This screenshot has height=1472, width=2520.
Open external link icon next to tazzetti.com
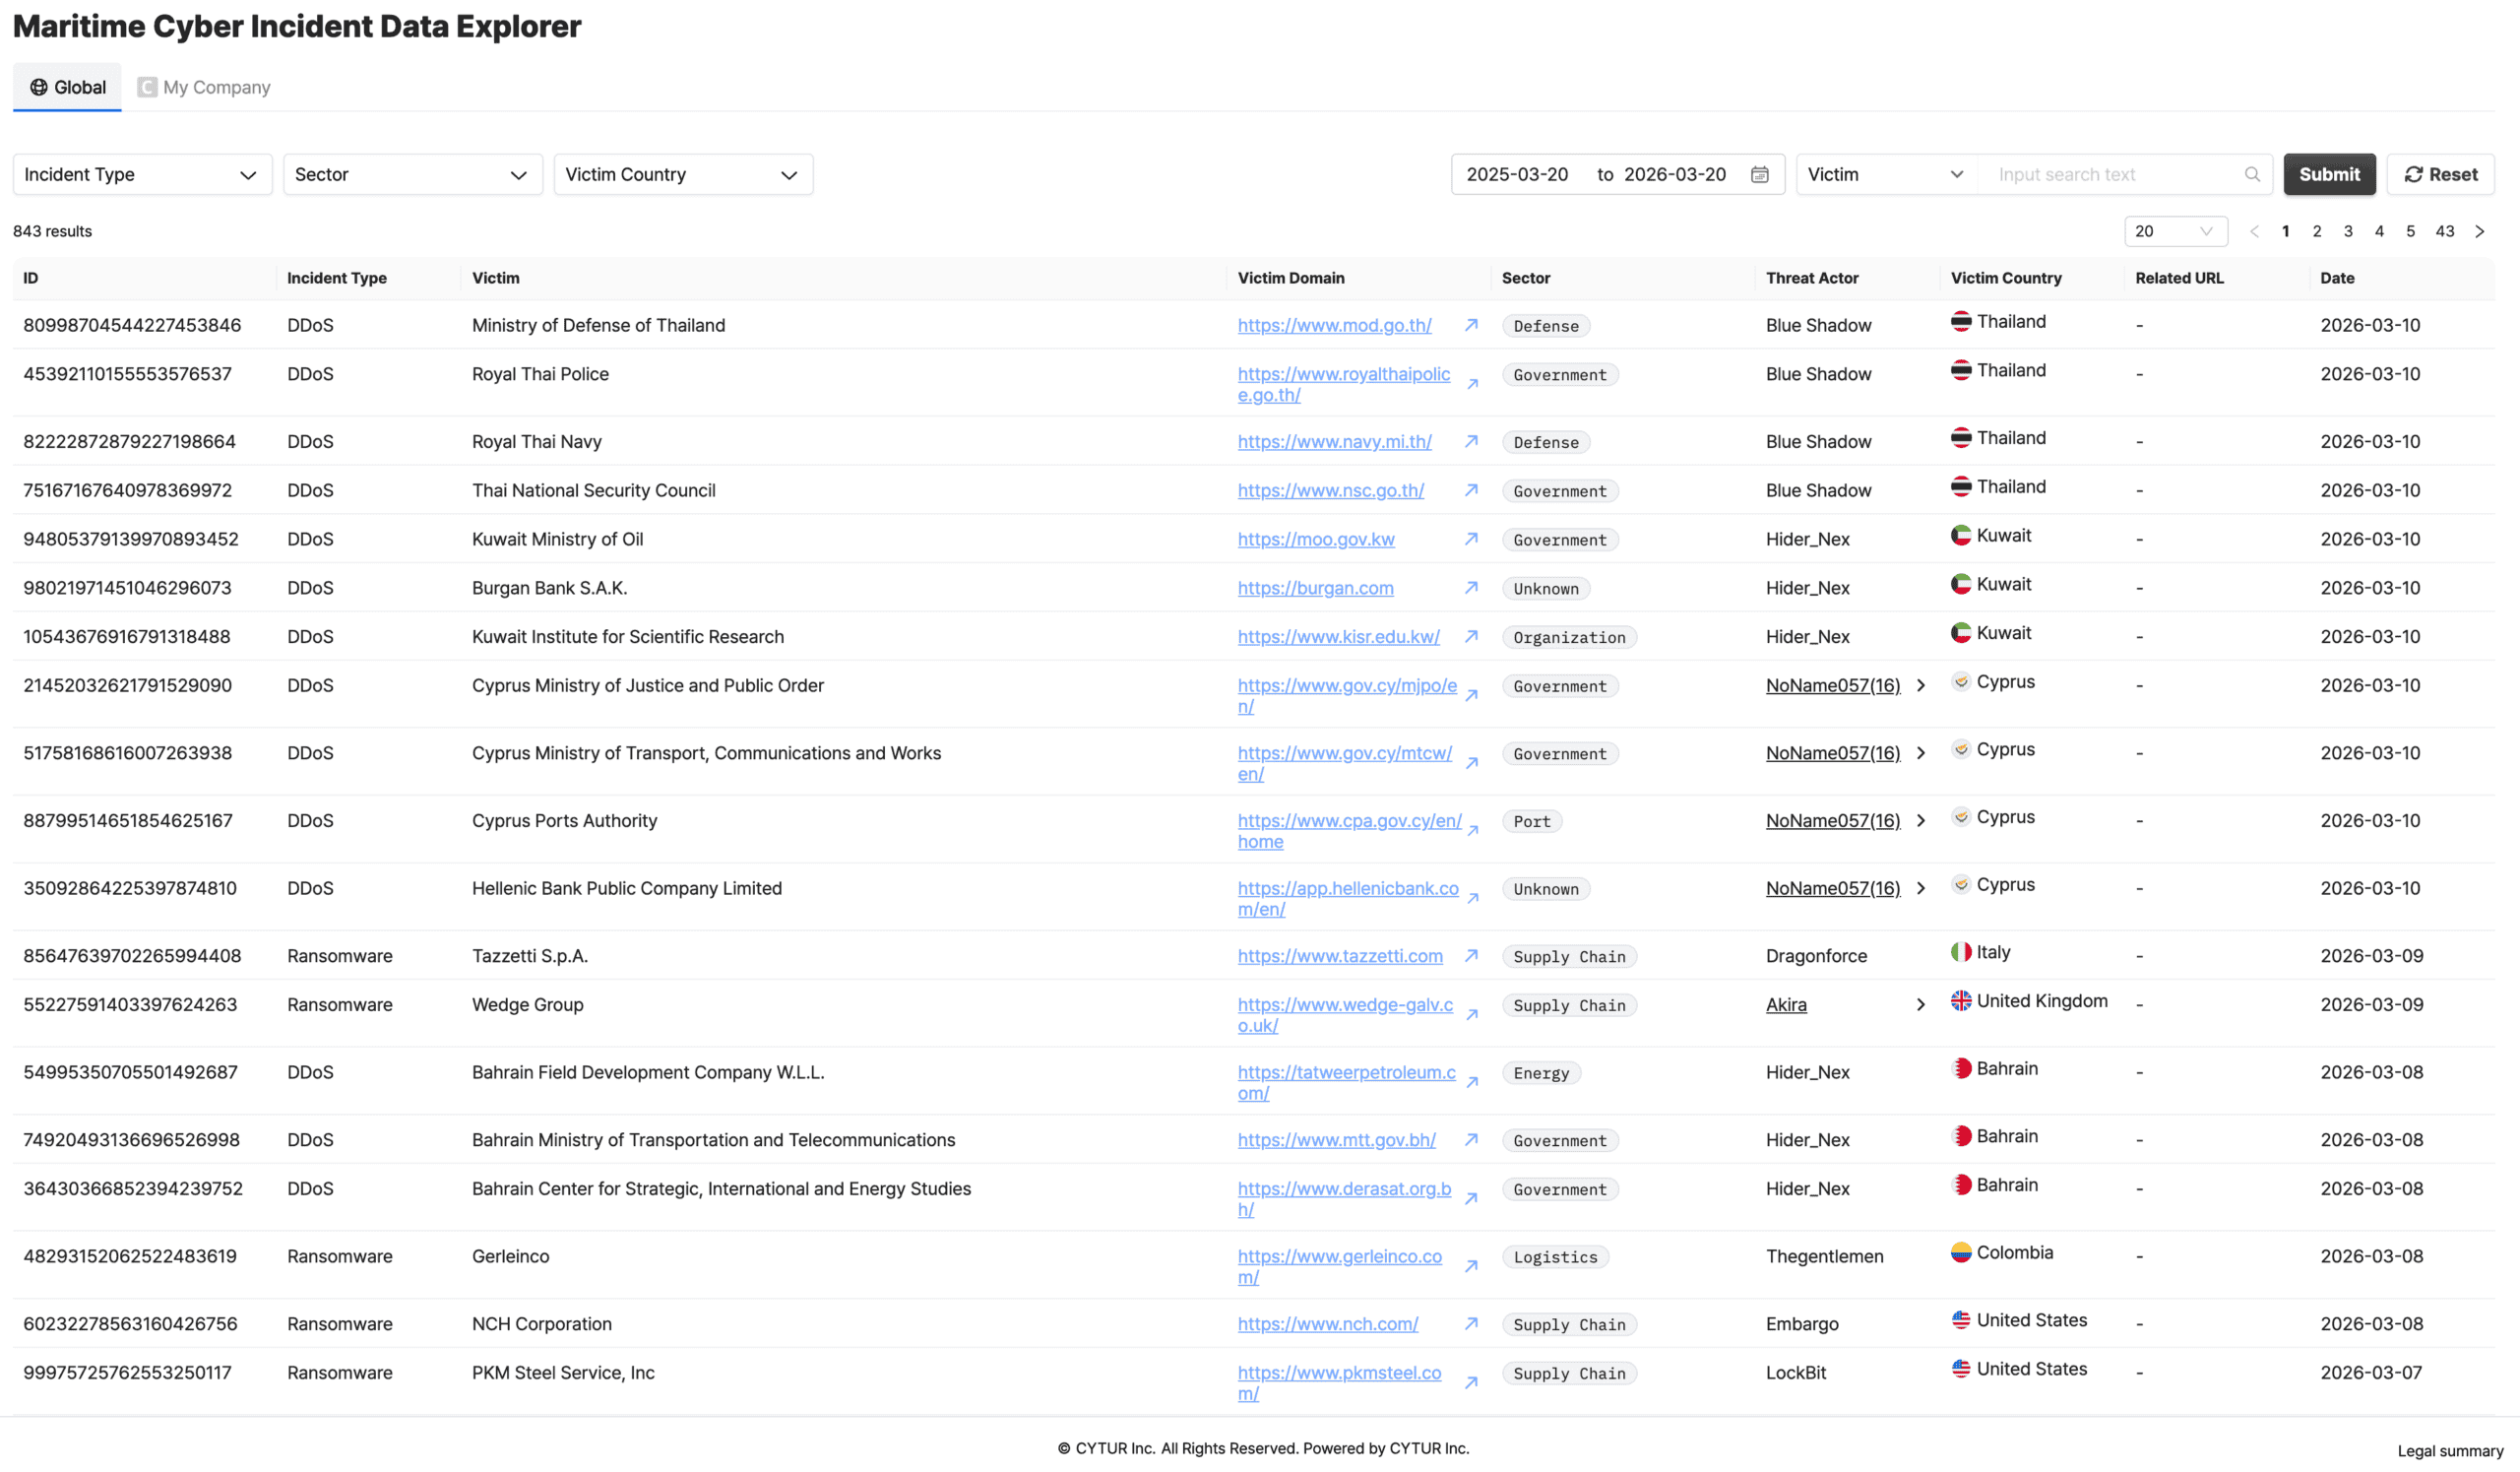(x=1471, y=956)
